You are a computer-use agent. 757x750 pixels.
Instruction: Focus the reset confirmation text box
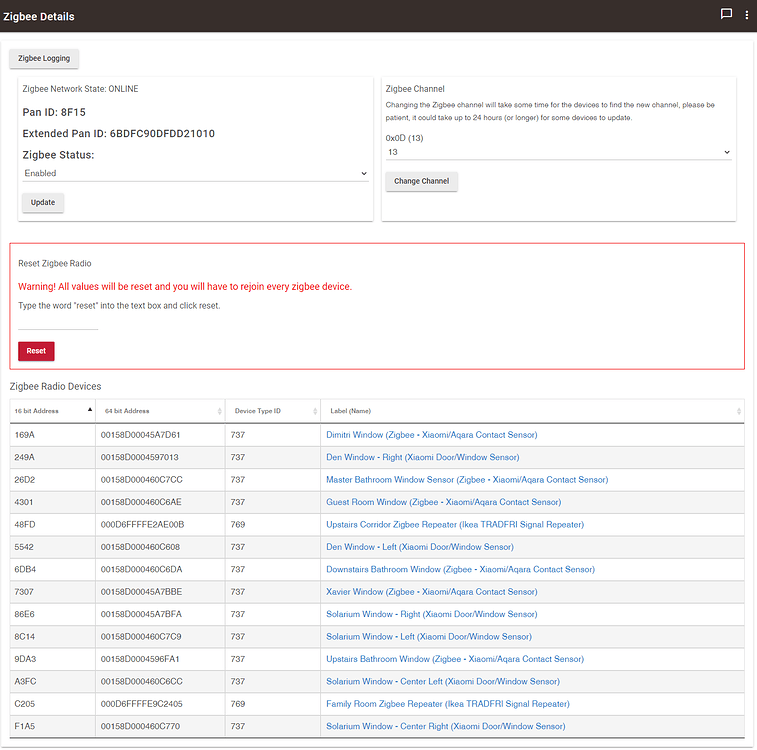58,323
